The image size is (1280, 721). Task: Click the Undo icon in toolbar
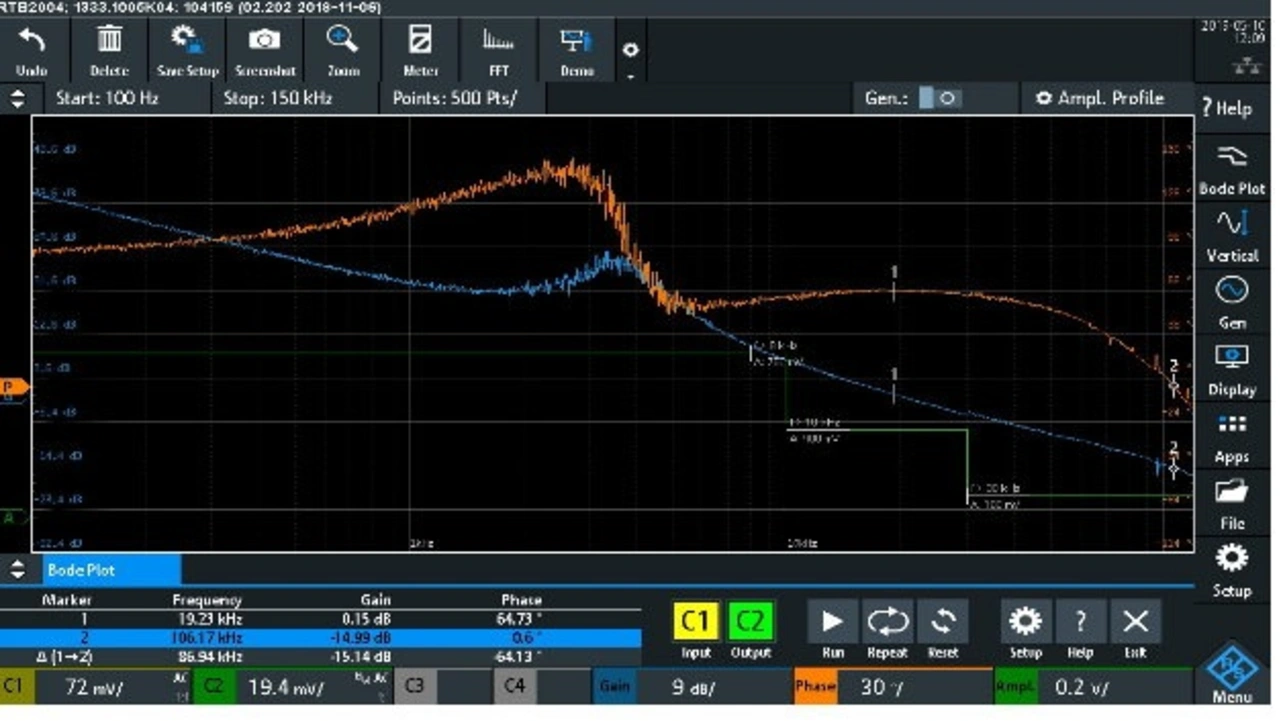(32, 50)
